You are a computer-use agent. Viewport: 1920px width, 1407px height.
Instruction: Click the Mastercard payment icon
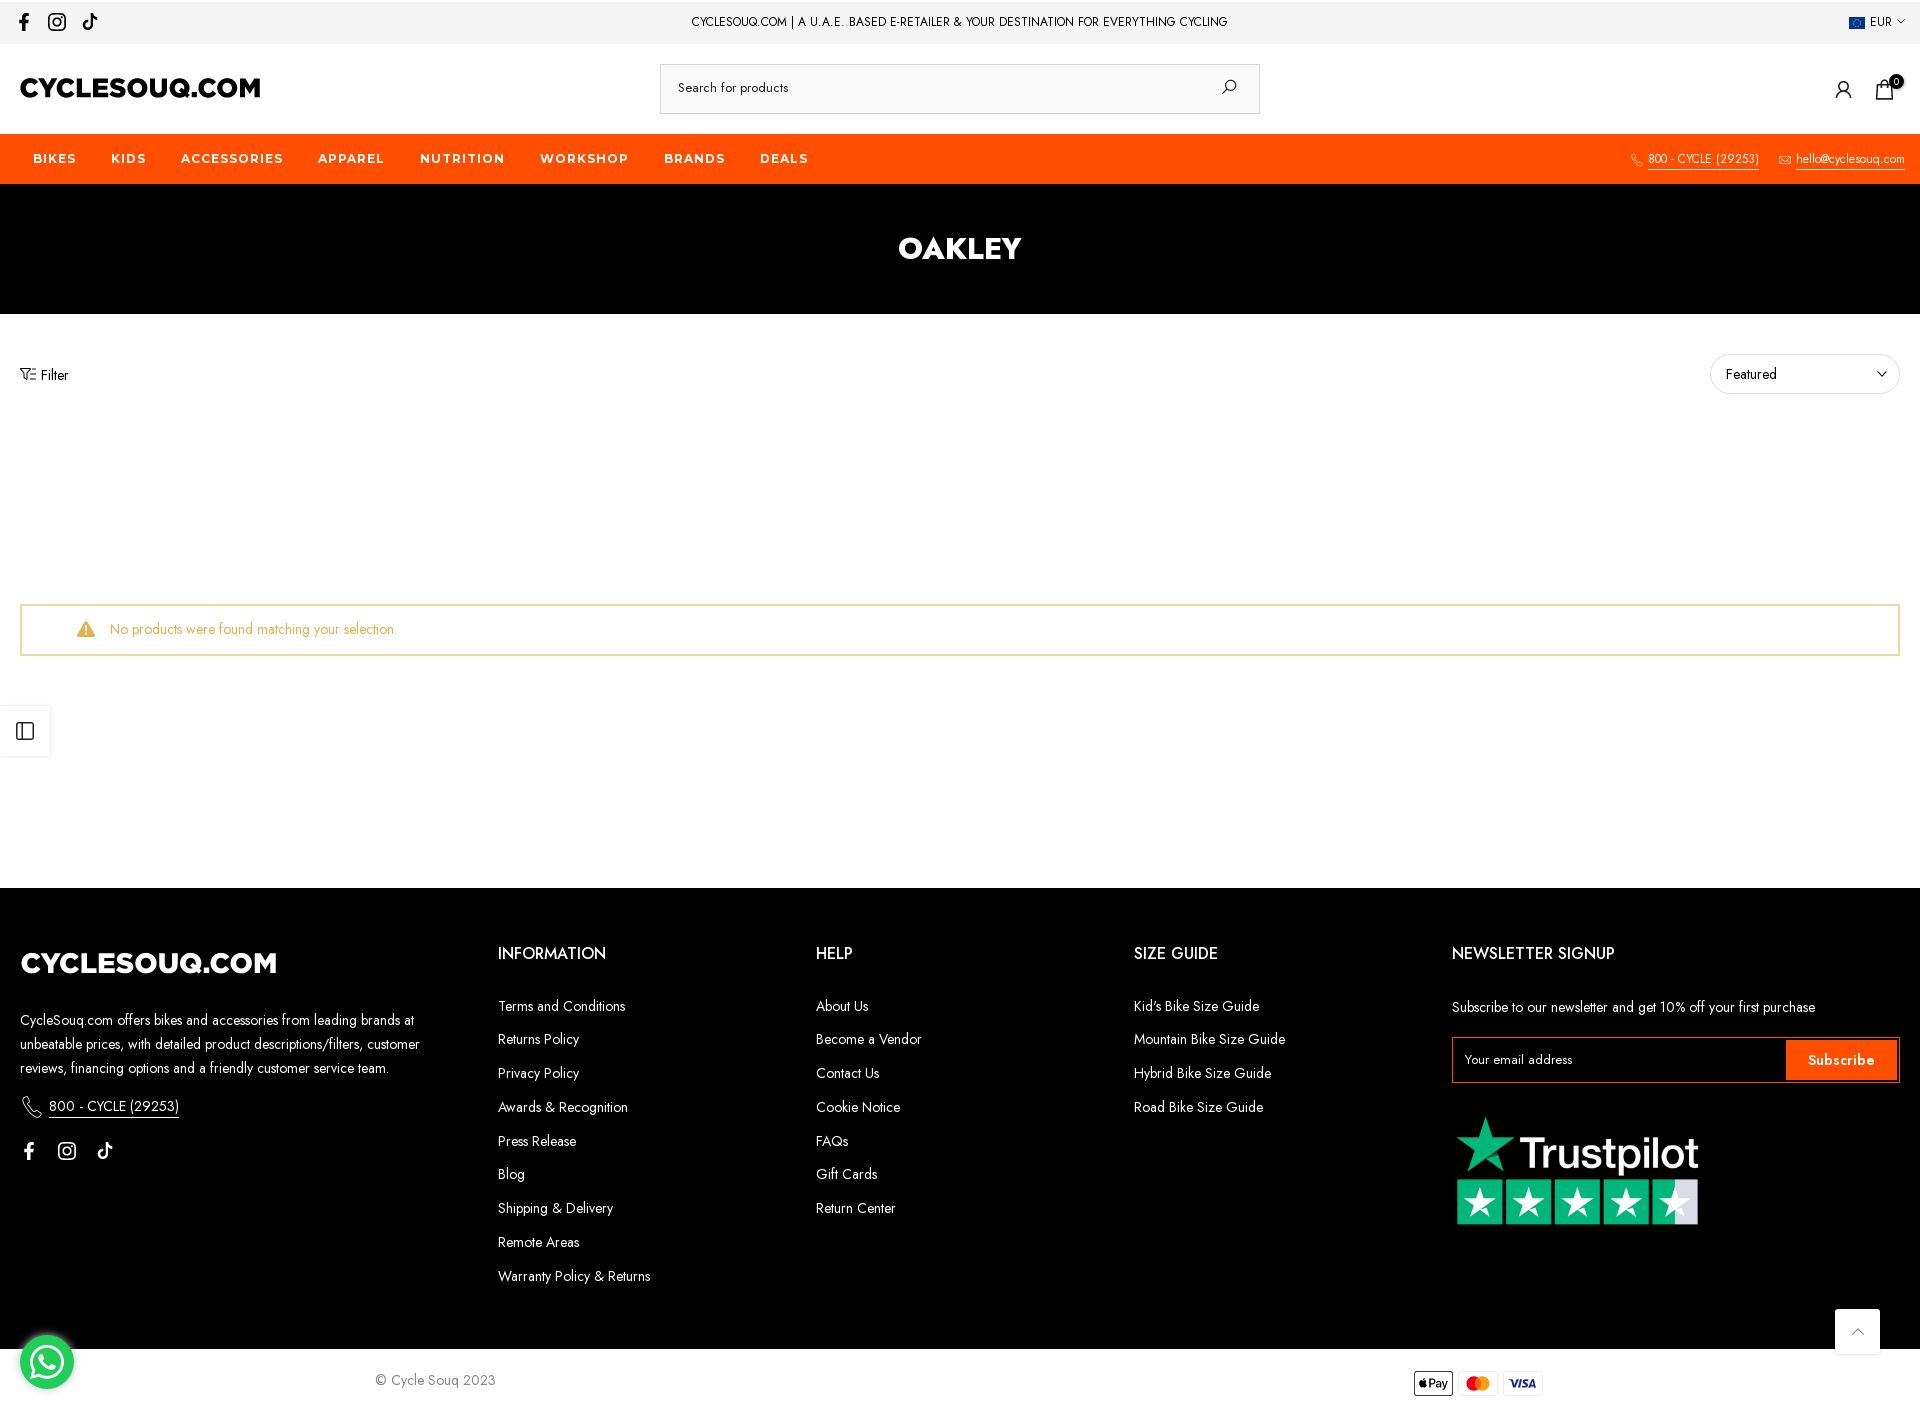(1478, 1384)
